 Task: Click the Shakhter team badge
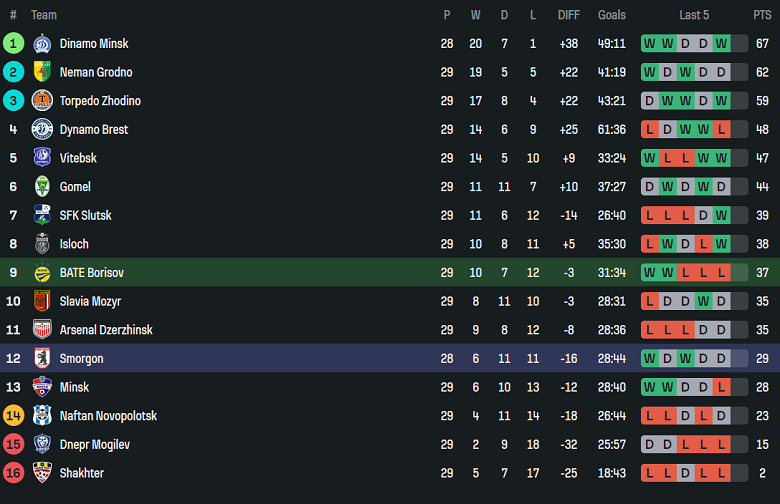point(42,473)
